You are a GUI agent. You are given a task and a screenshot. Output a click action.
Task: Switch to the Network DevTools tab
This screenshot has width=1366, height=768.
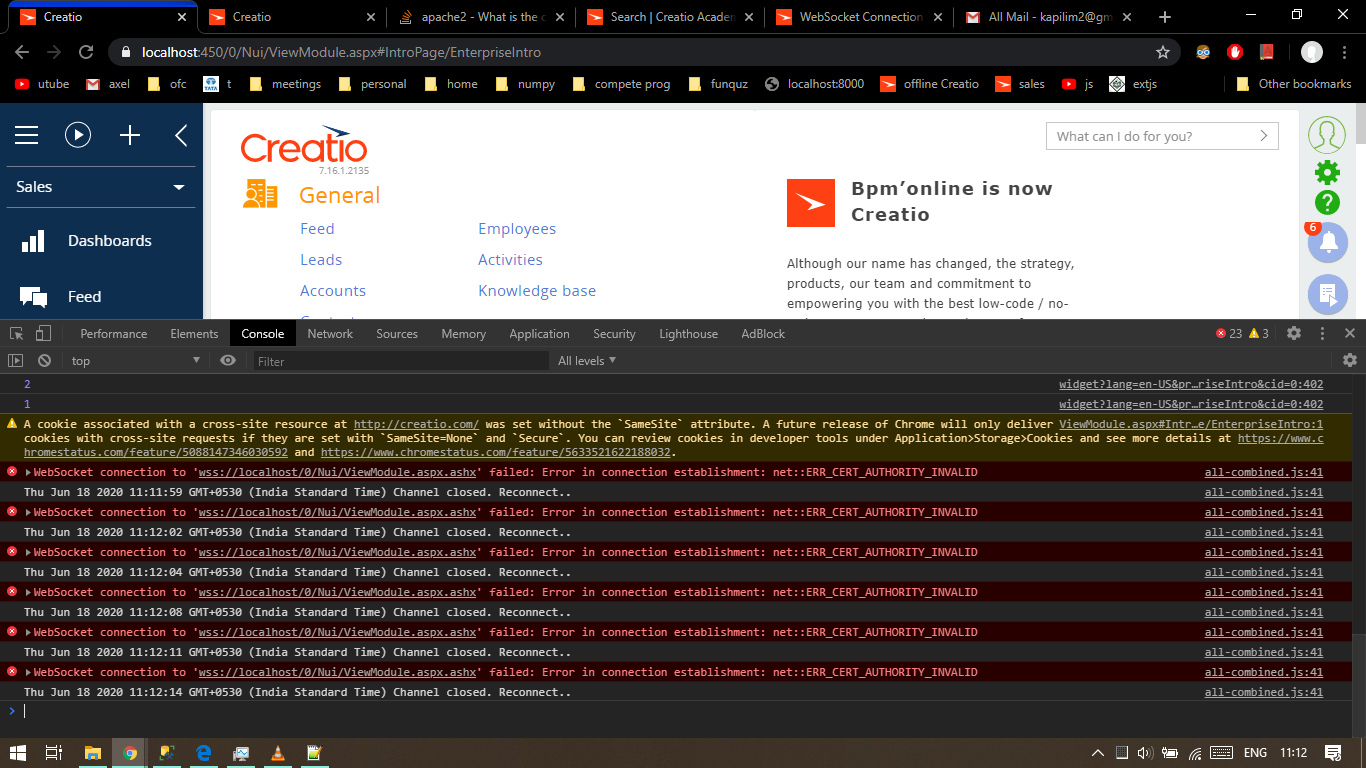(330, 334)
